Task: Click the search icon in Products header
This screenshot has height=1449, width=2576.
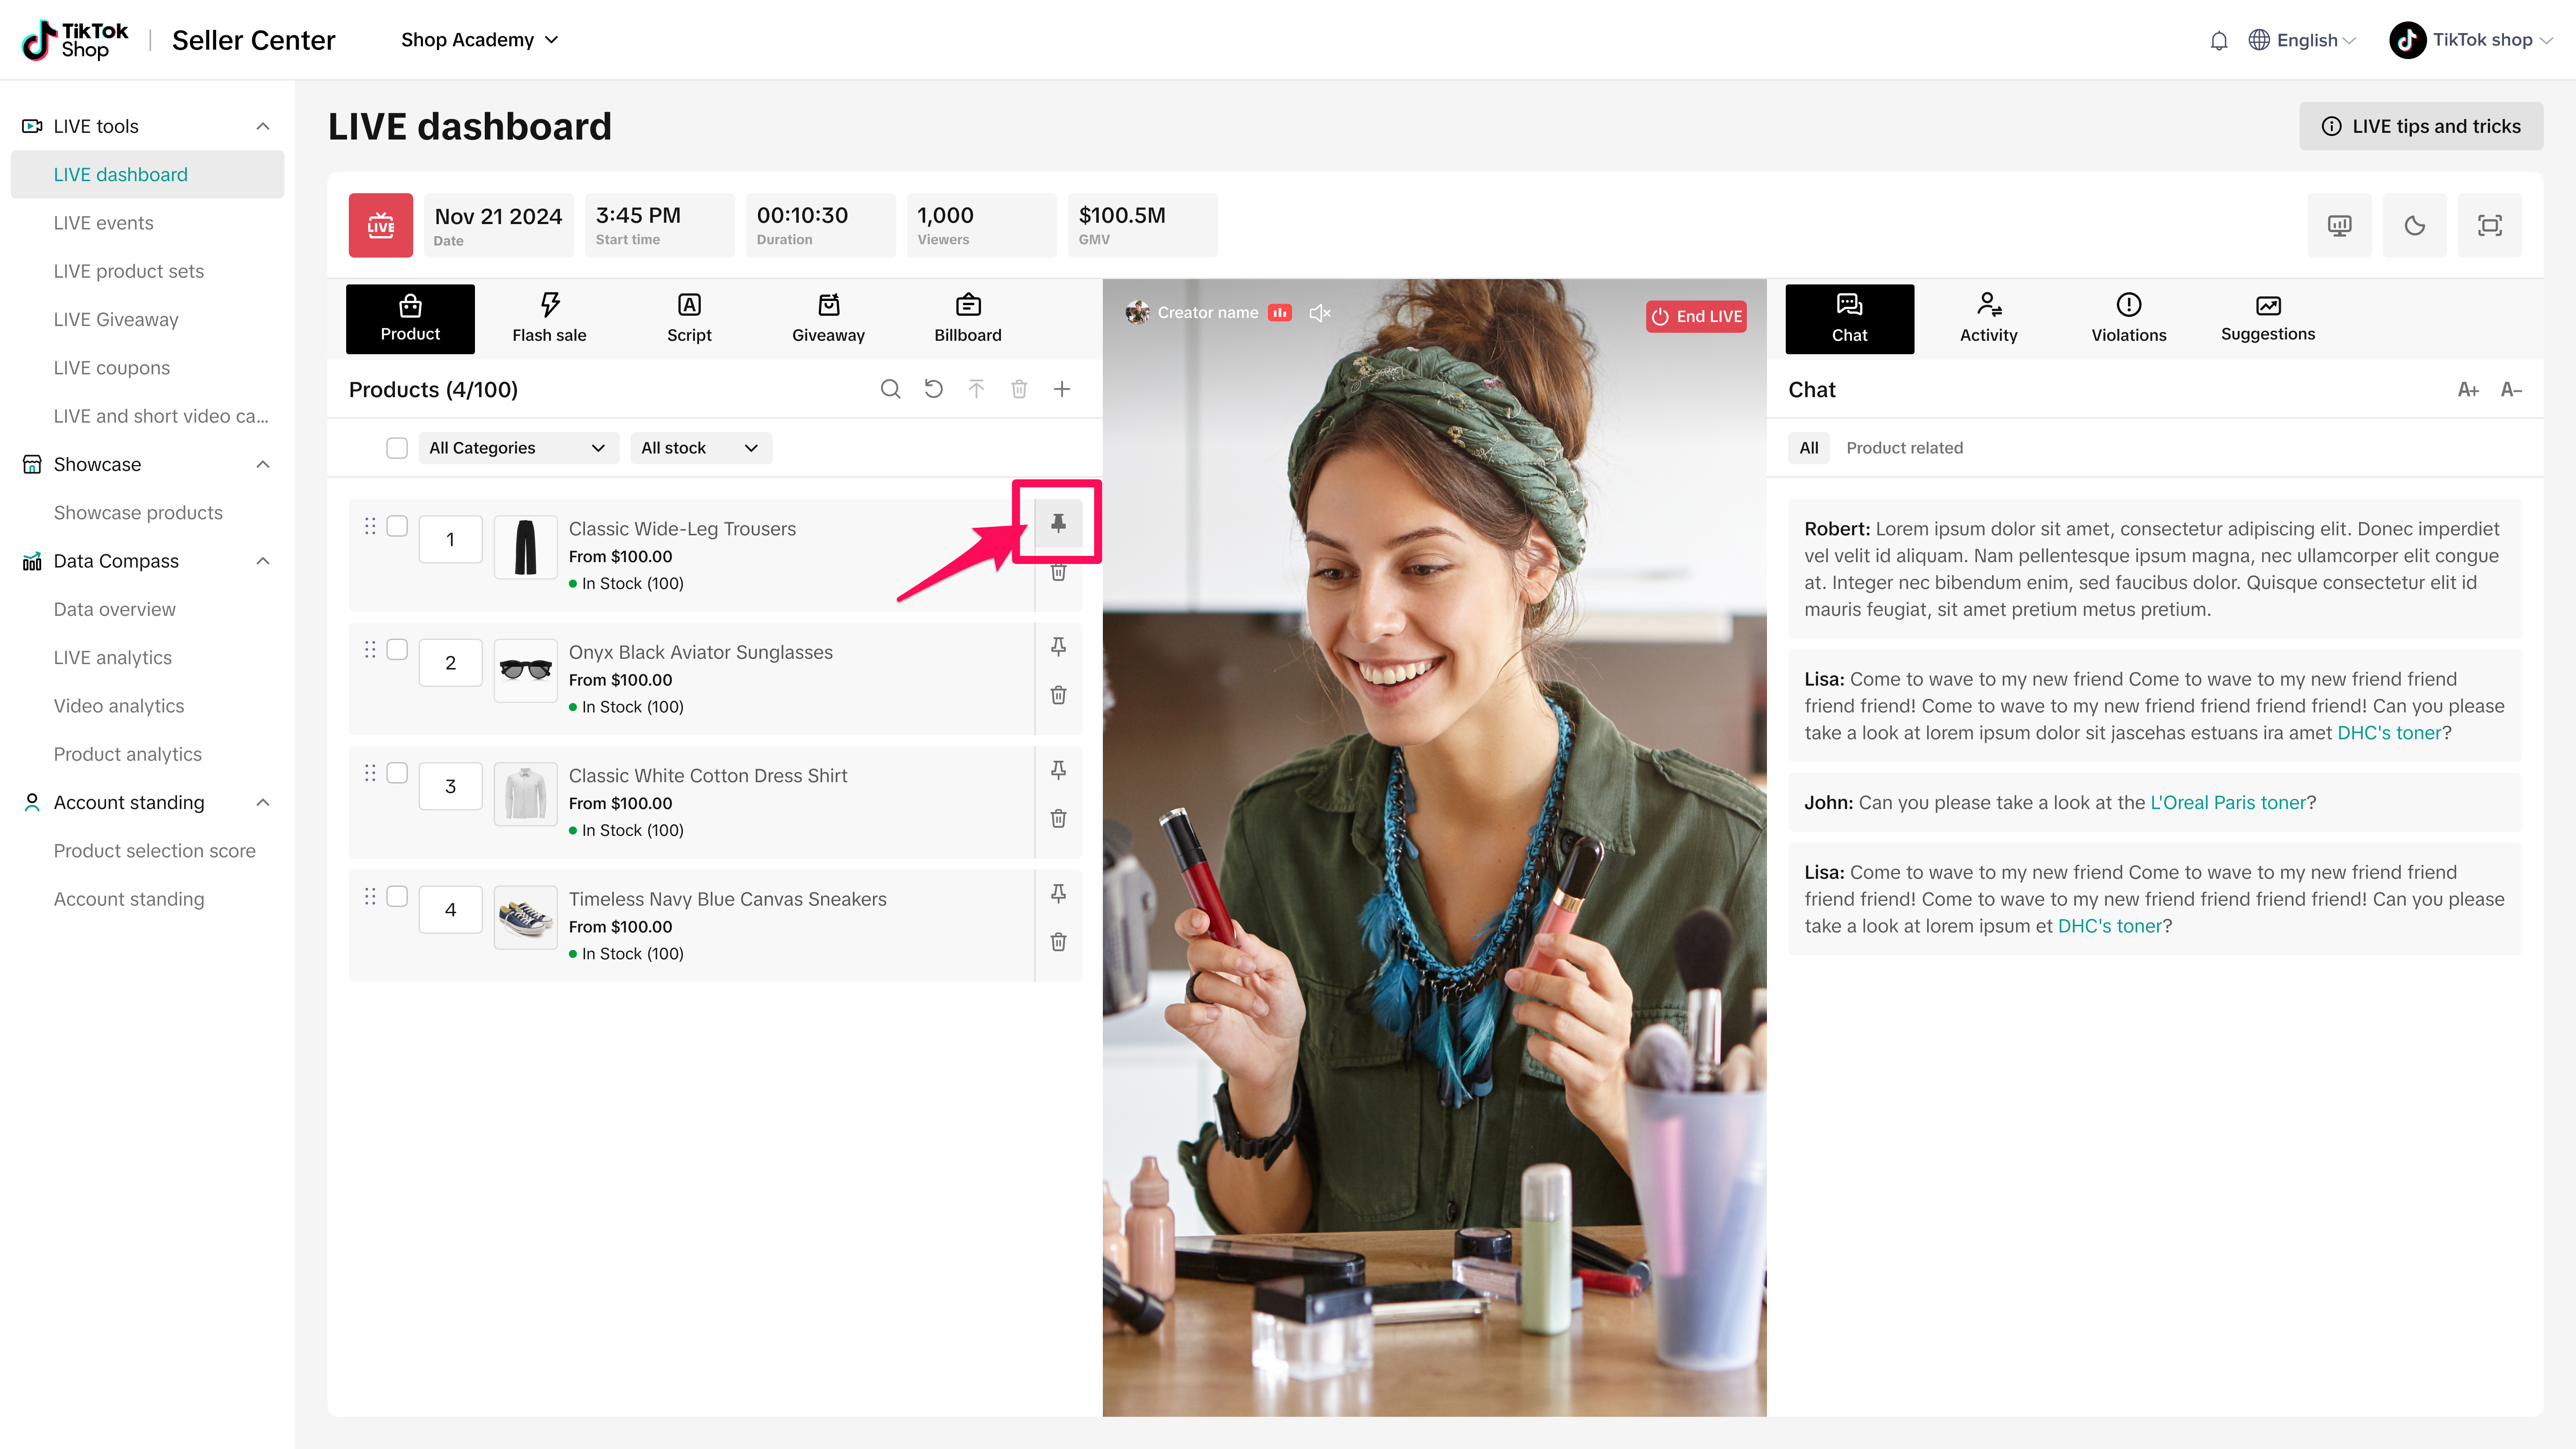Action: tap(890, 389)
